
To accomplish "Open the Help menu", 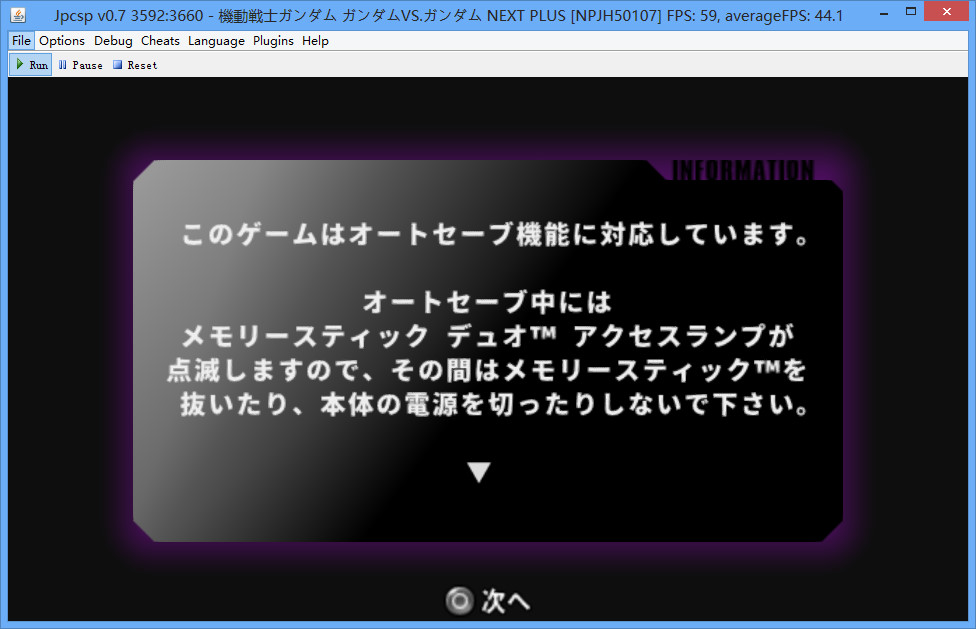I will point(315,41).
